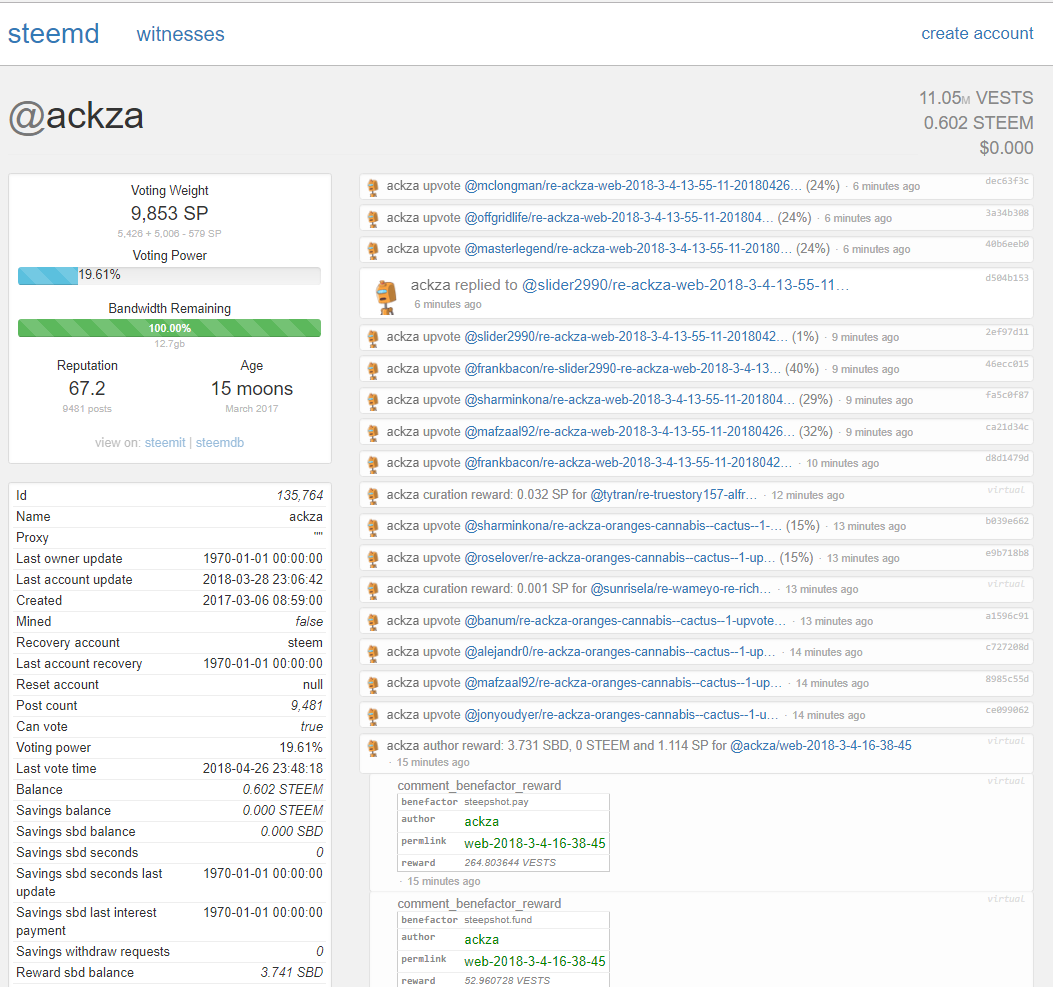Open @tytran/re-truestory157 curation link
This screenshot has width=1053, height=987.
pos(674,495)
